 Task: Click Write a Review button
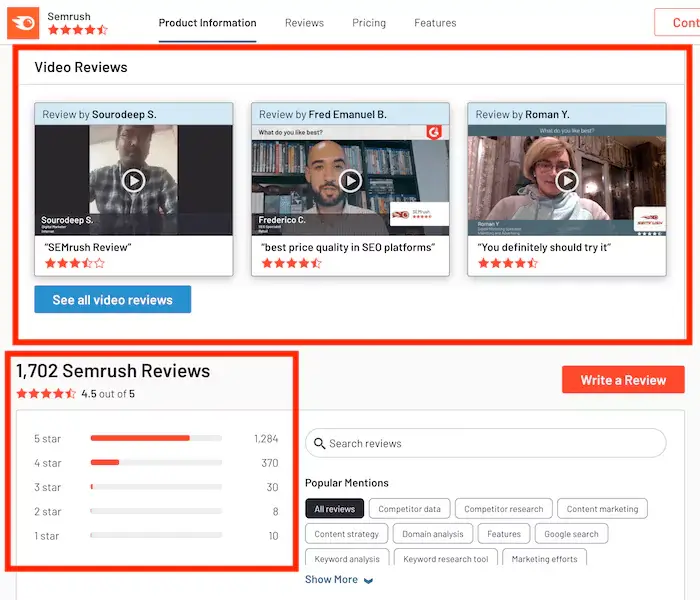coord(623,380)
